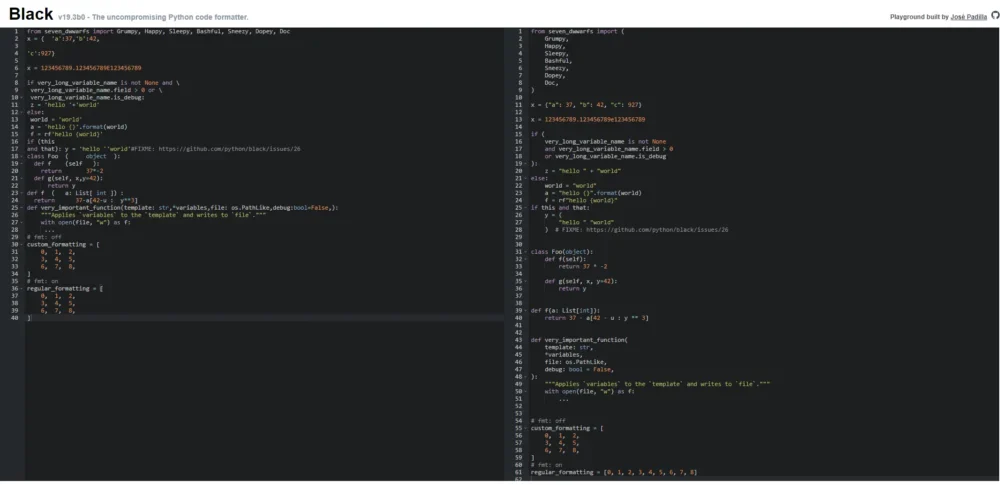Screen dimensions: 1000x485
Task: Click "world = 'world'" in the left editor
Action: (56, 119)
